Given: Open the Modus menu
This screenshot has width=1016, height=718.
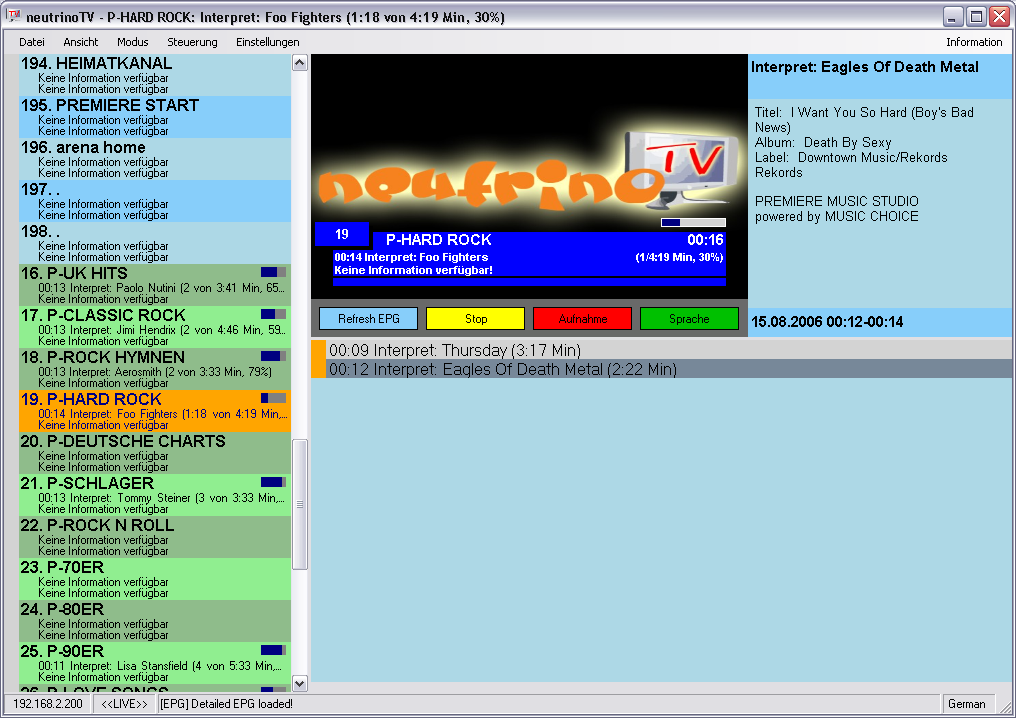Looking at the screenshot, I should (x=133, y=42).
